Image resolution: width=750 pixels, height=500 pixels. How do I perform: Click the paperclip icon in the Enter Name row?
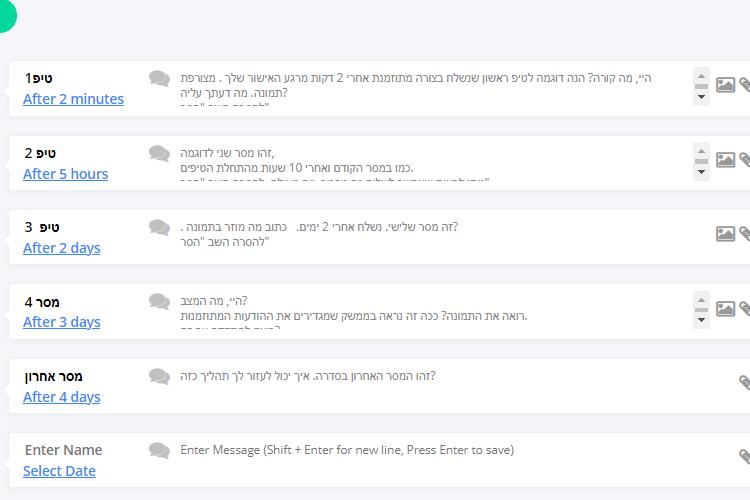(744, 456)
